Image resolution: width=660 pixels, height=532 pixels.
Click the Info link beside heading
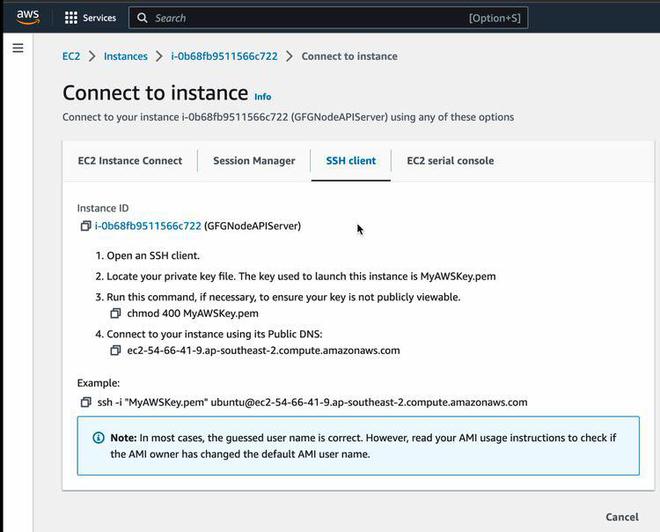click(x=263, y=97)
